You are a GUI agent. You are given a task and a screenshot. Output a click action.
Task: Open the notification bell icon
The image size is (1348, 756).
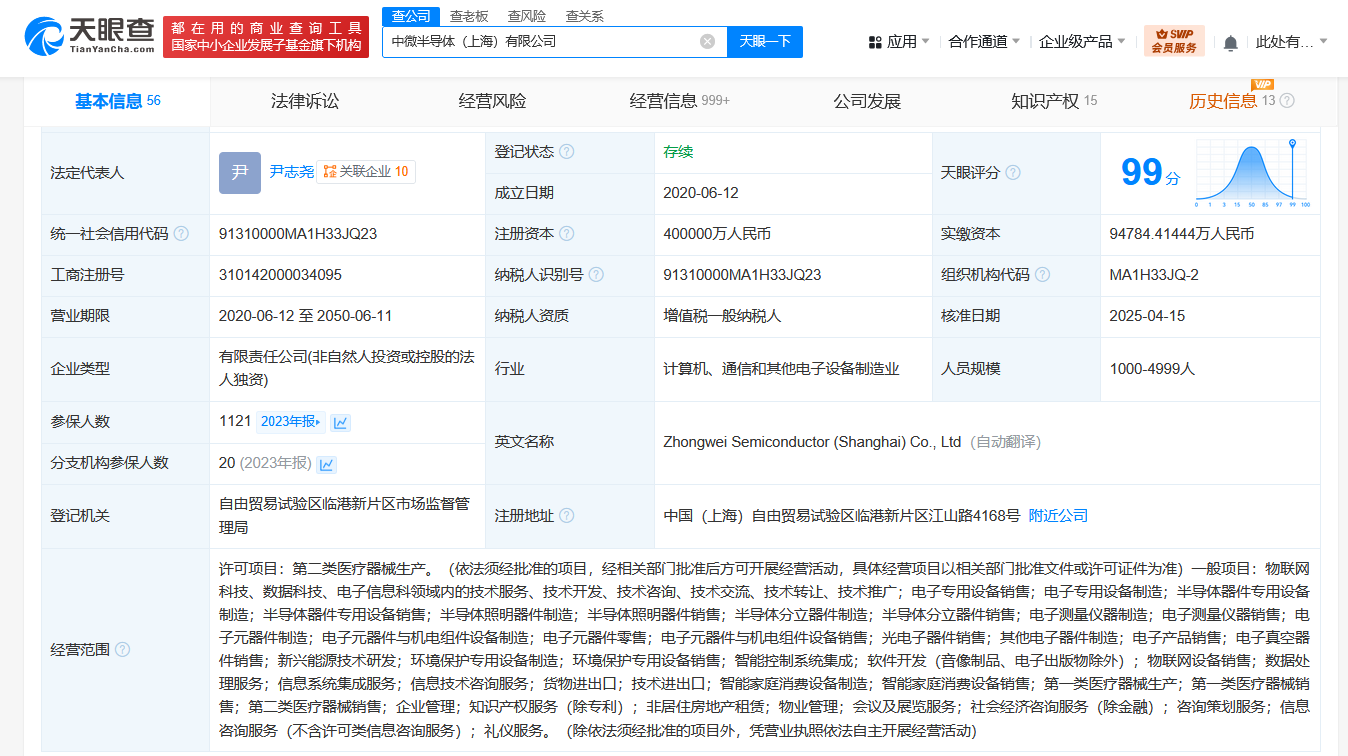click(x=1230, y=42)
